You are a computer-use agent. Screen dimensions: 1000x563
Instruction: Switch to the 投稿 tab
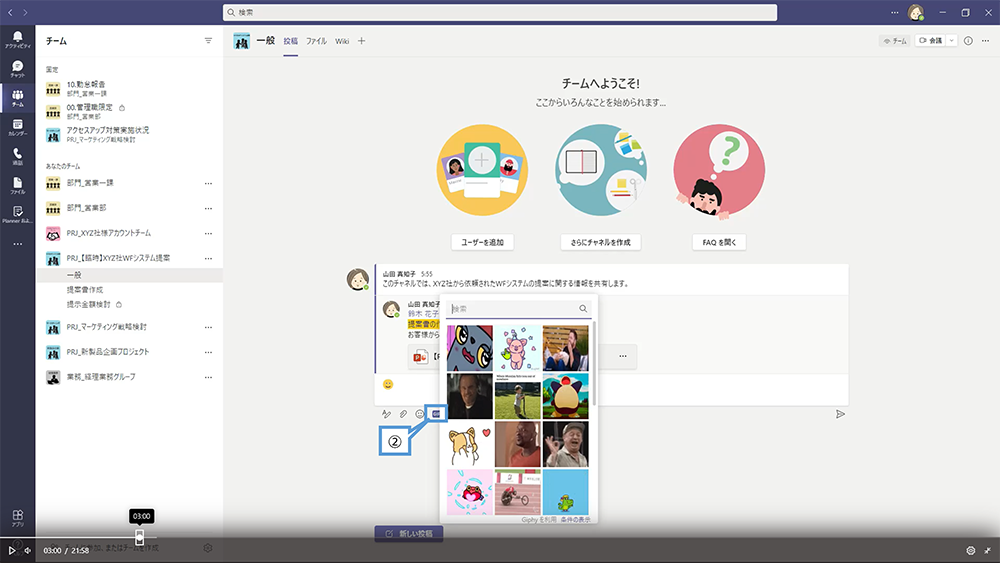pyautogui.click(x=291, y=41)
